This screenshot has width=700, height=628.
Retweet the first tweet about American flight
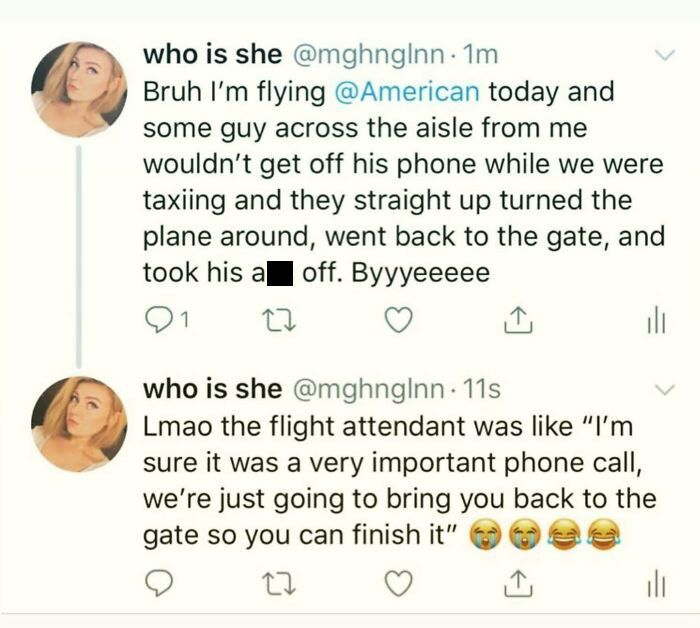[x=279, y=321]
